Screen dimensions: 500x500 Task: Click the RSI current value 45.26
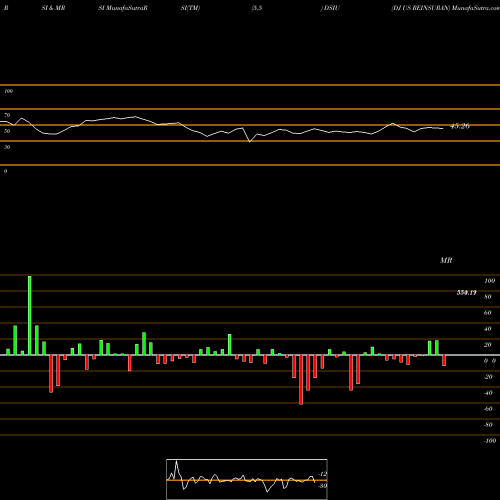click(x=460, y=126)
